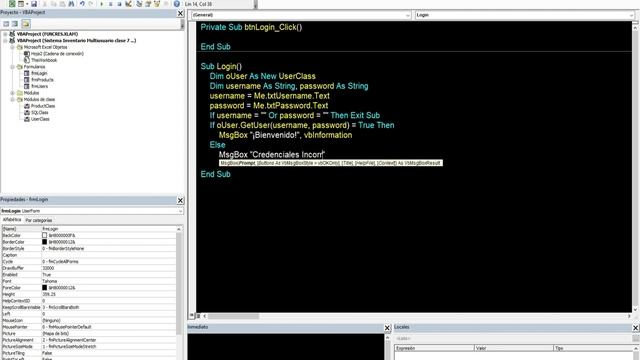Viewport: 640px width, 360px height.
Task: Select frmUsers form in project tree
Action: point(40,86)
